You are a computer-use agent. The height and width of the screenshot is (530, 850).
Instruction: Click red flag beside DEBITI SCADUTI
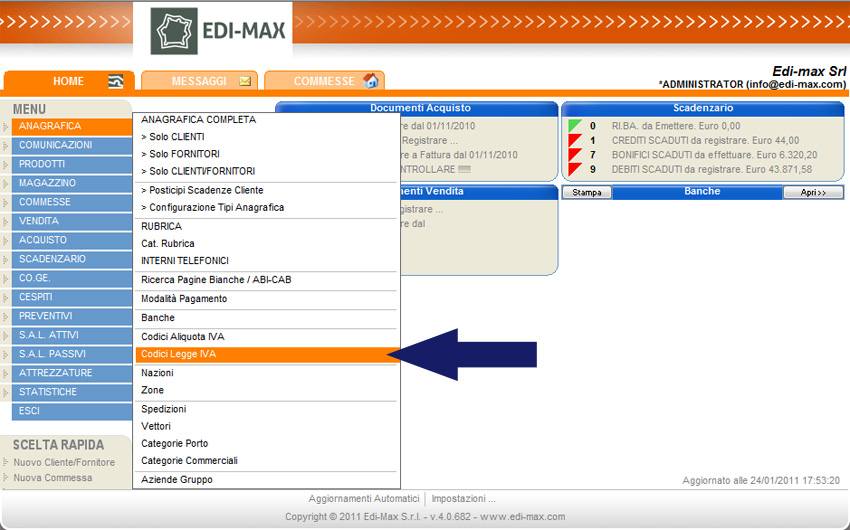[575, 169]
